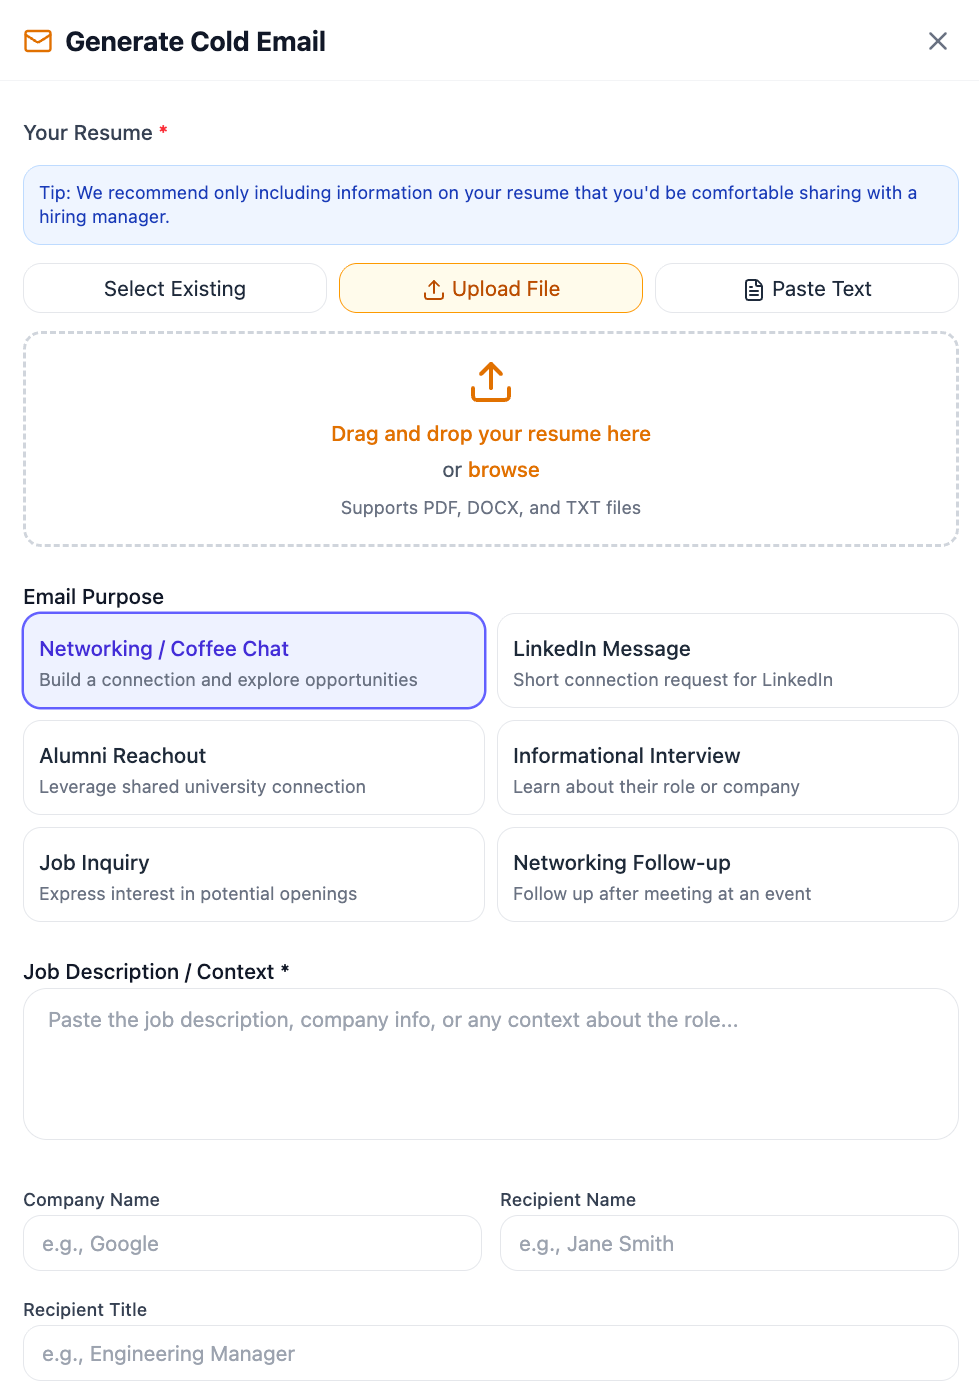Click the orange envelope icon in the header

(x=38, y=41)
